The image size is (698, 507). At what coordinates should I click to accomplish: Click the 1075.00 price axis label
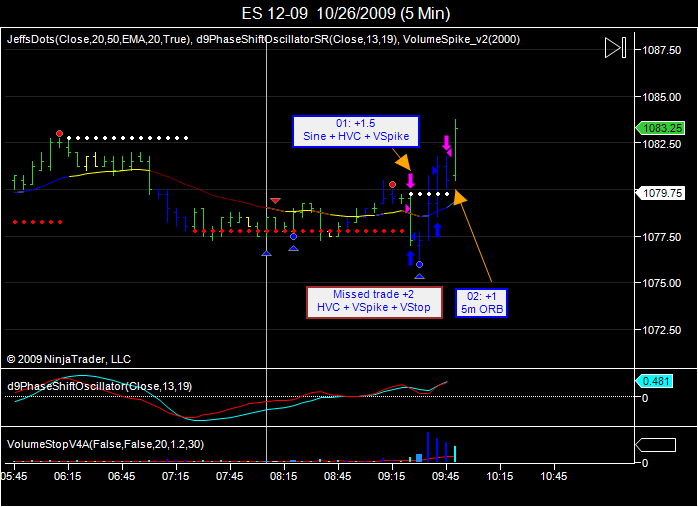tap(661, 283)
